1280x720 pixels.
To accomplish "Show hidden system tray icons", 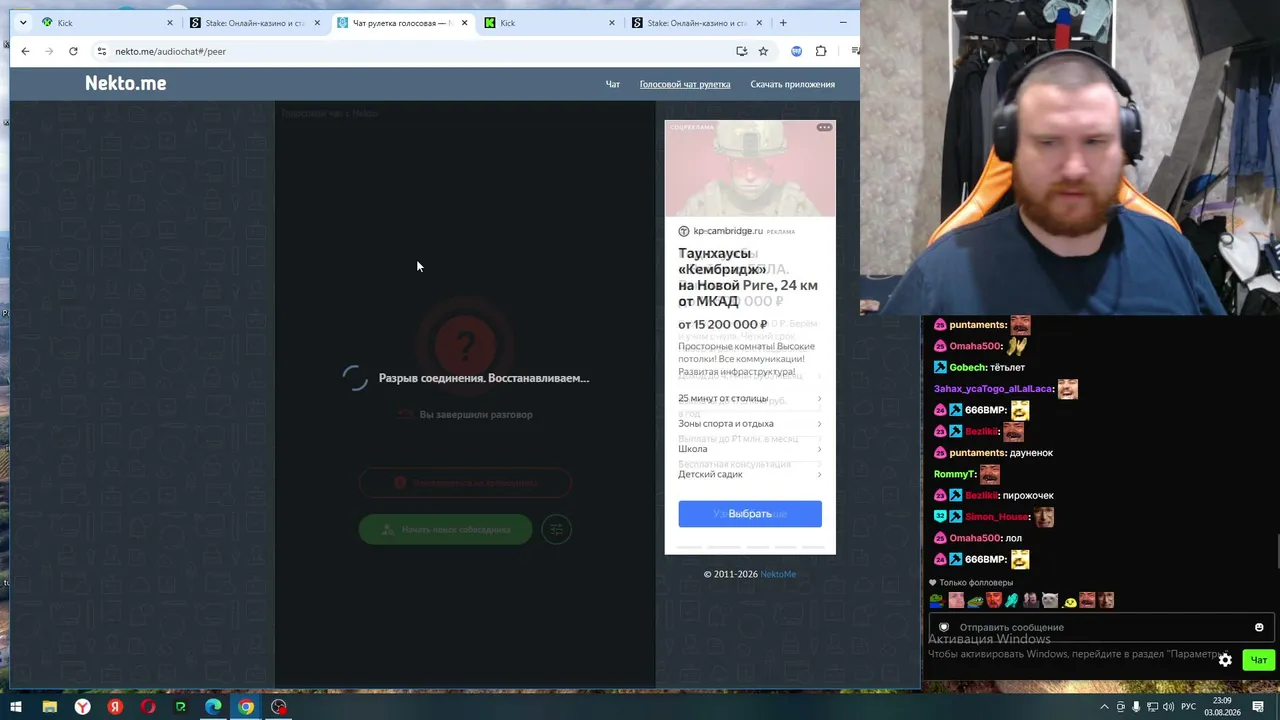I will (1104, 707).
